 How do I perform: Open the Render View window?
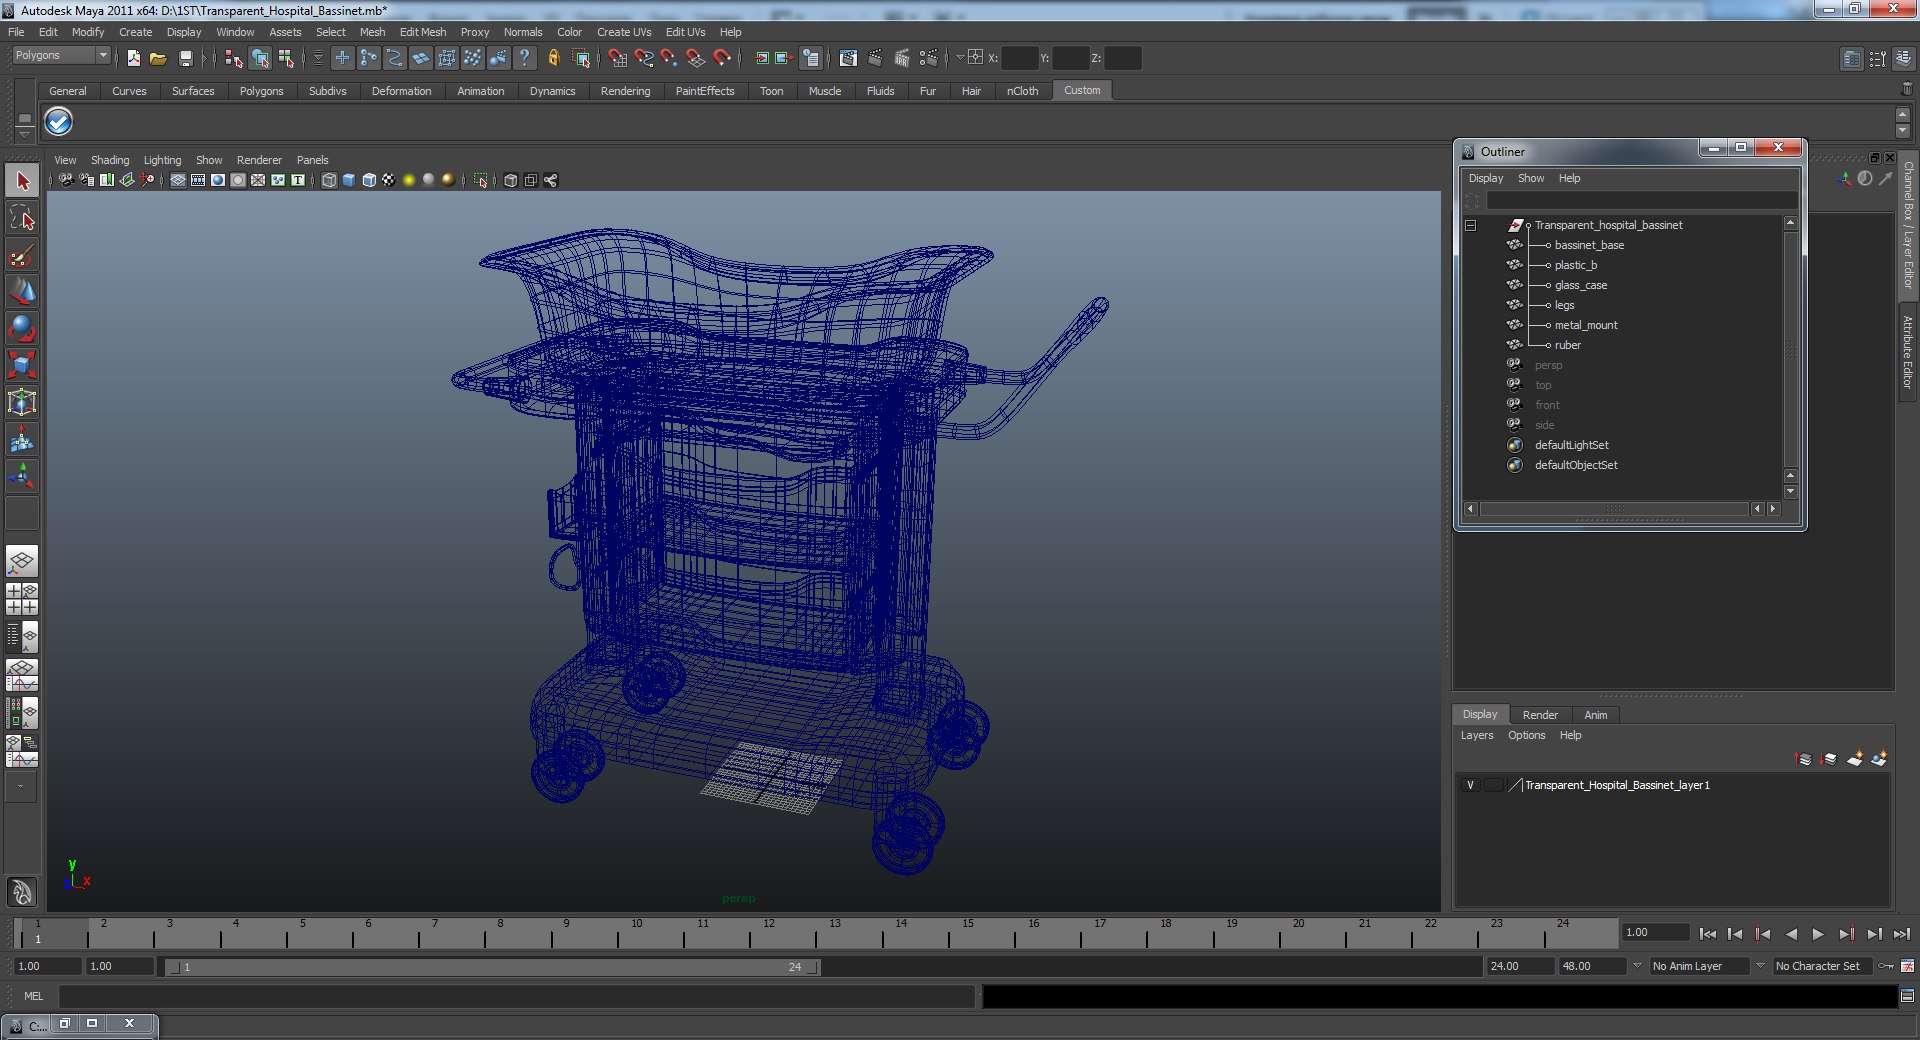pos(848,59)
